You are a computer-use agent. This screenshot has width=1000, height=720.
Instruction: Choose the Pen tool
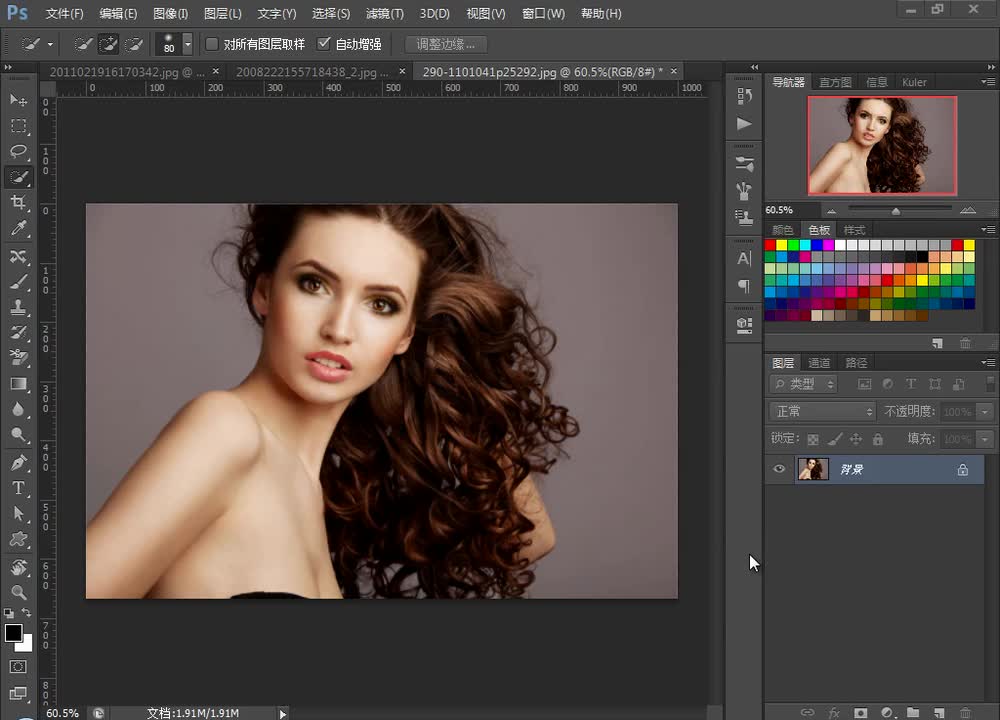[x=18, y=463]
